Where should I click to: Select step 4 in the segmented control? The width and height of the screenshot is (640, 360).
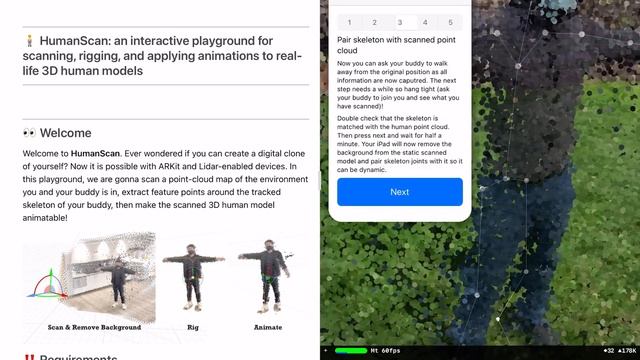click(x=425, y=22)
